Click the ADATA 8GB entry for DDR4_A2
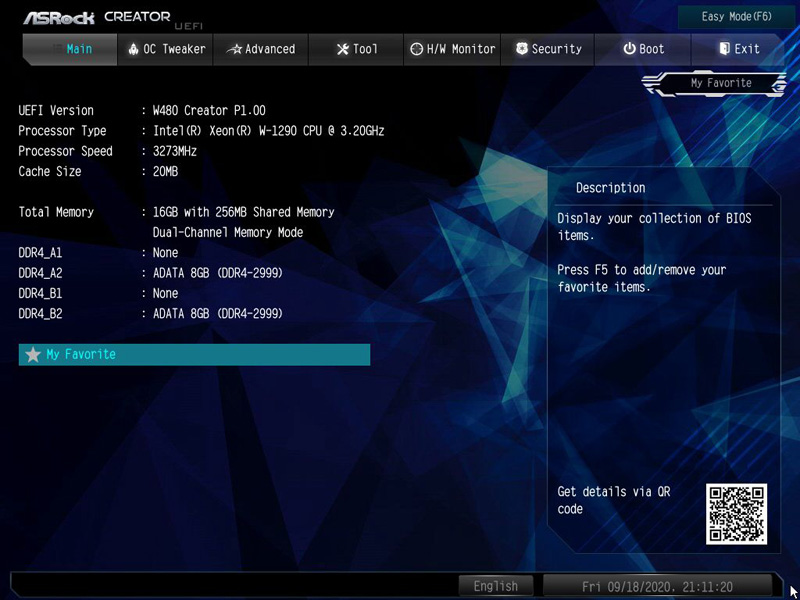800x600 pixels. 217,273
